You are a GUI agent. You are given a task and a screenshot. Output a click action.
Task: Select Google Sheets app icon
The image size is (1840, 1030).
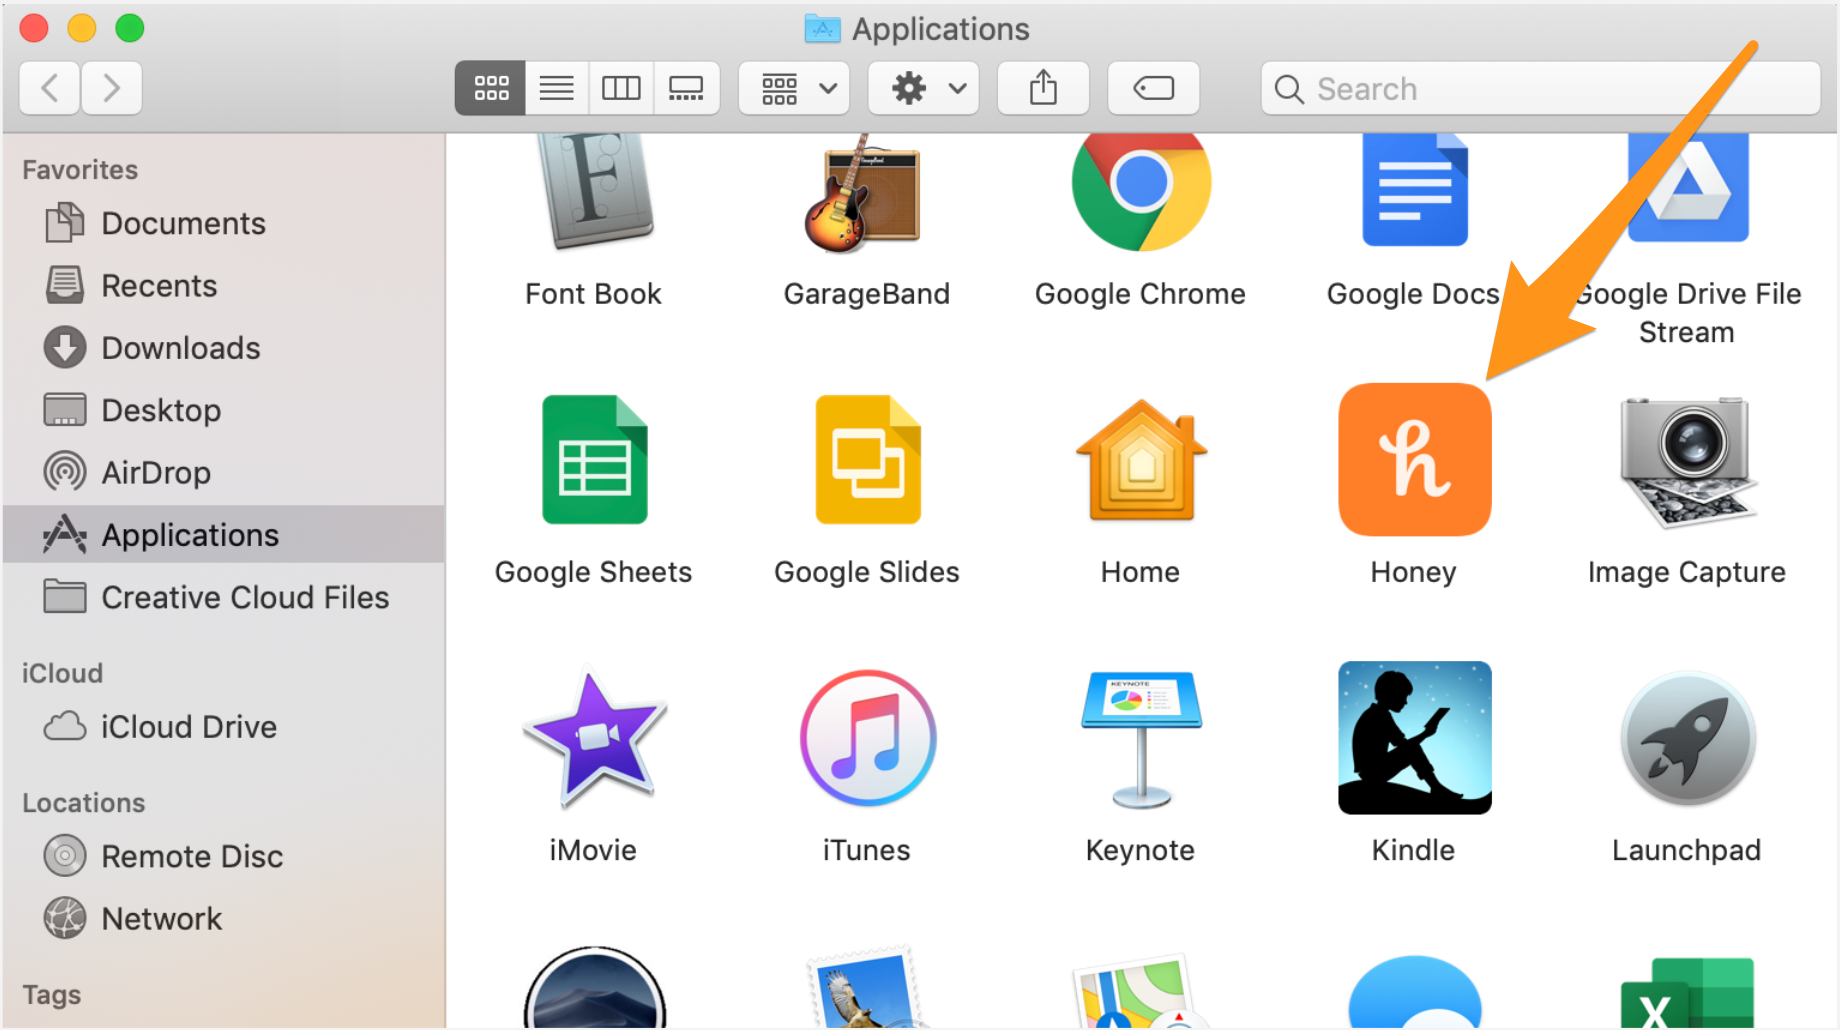(595, 459)
